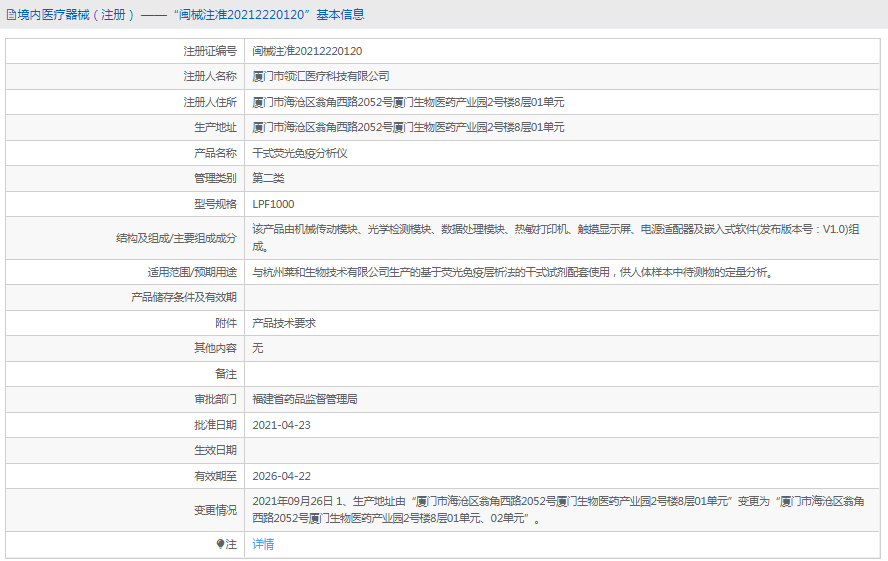Click the 批准日期 label
Viewport: 888px width, 561px height.
tap(215, 425)
